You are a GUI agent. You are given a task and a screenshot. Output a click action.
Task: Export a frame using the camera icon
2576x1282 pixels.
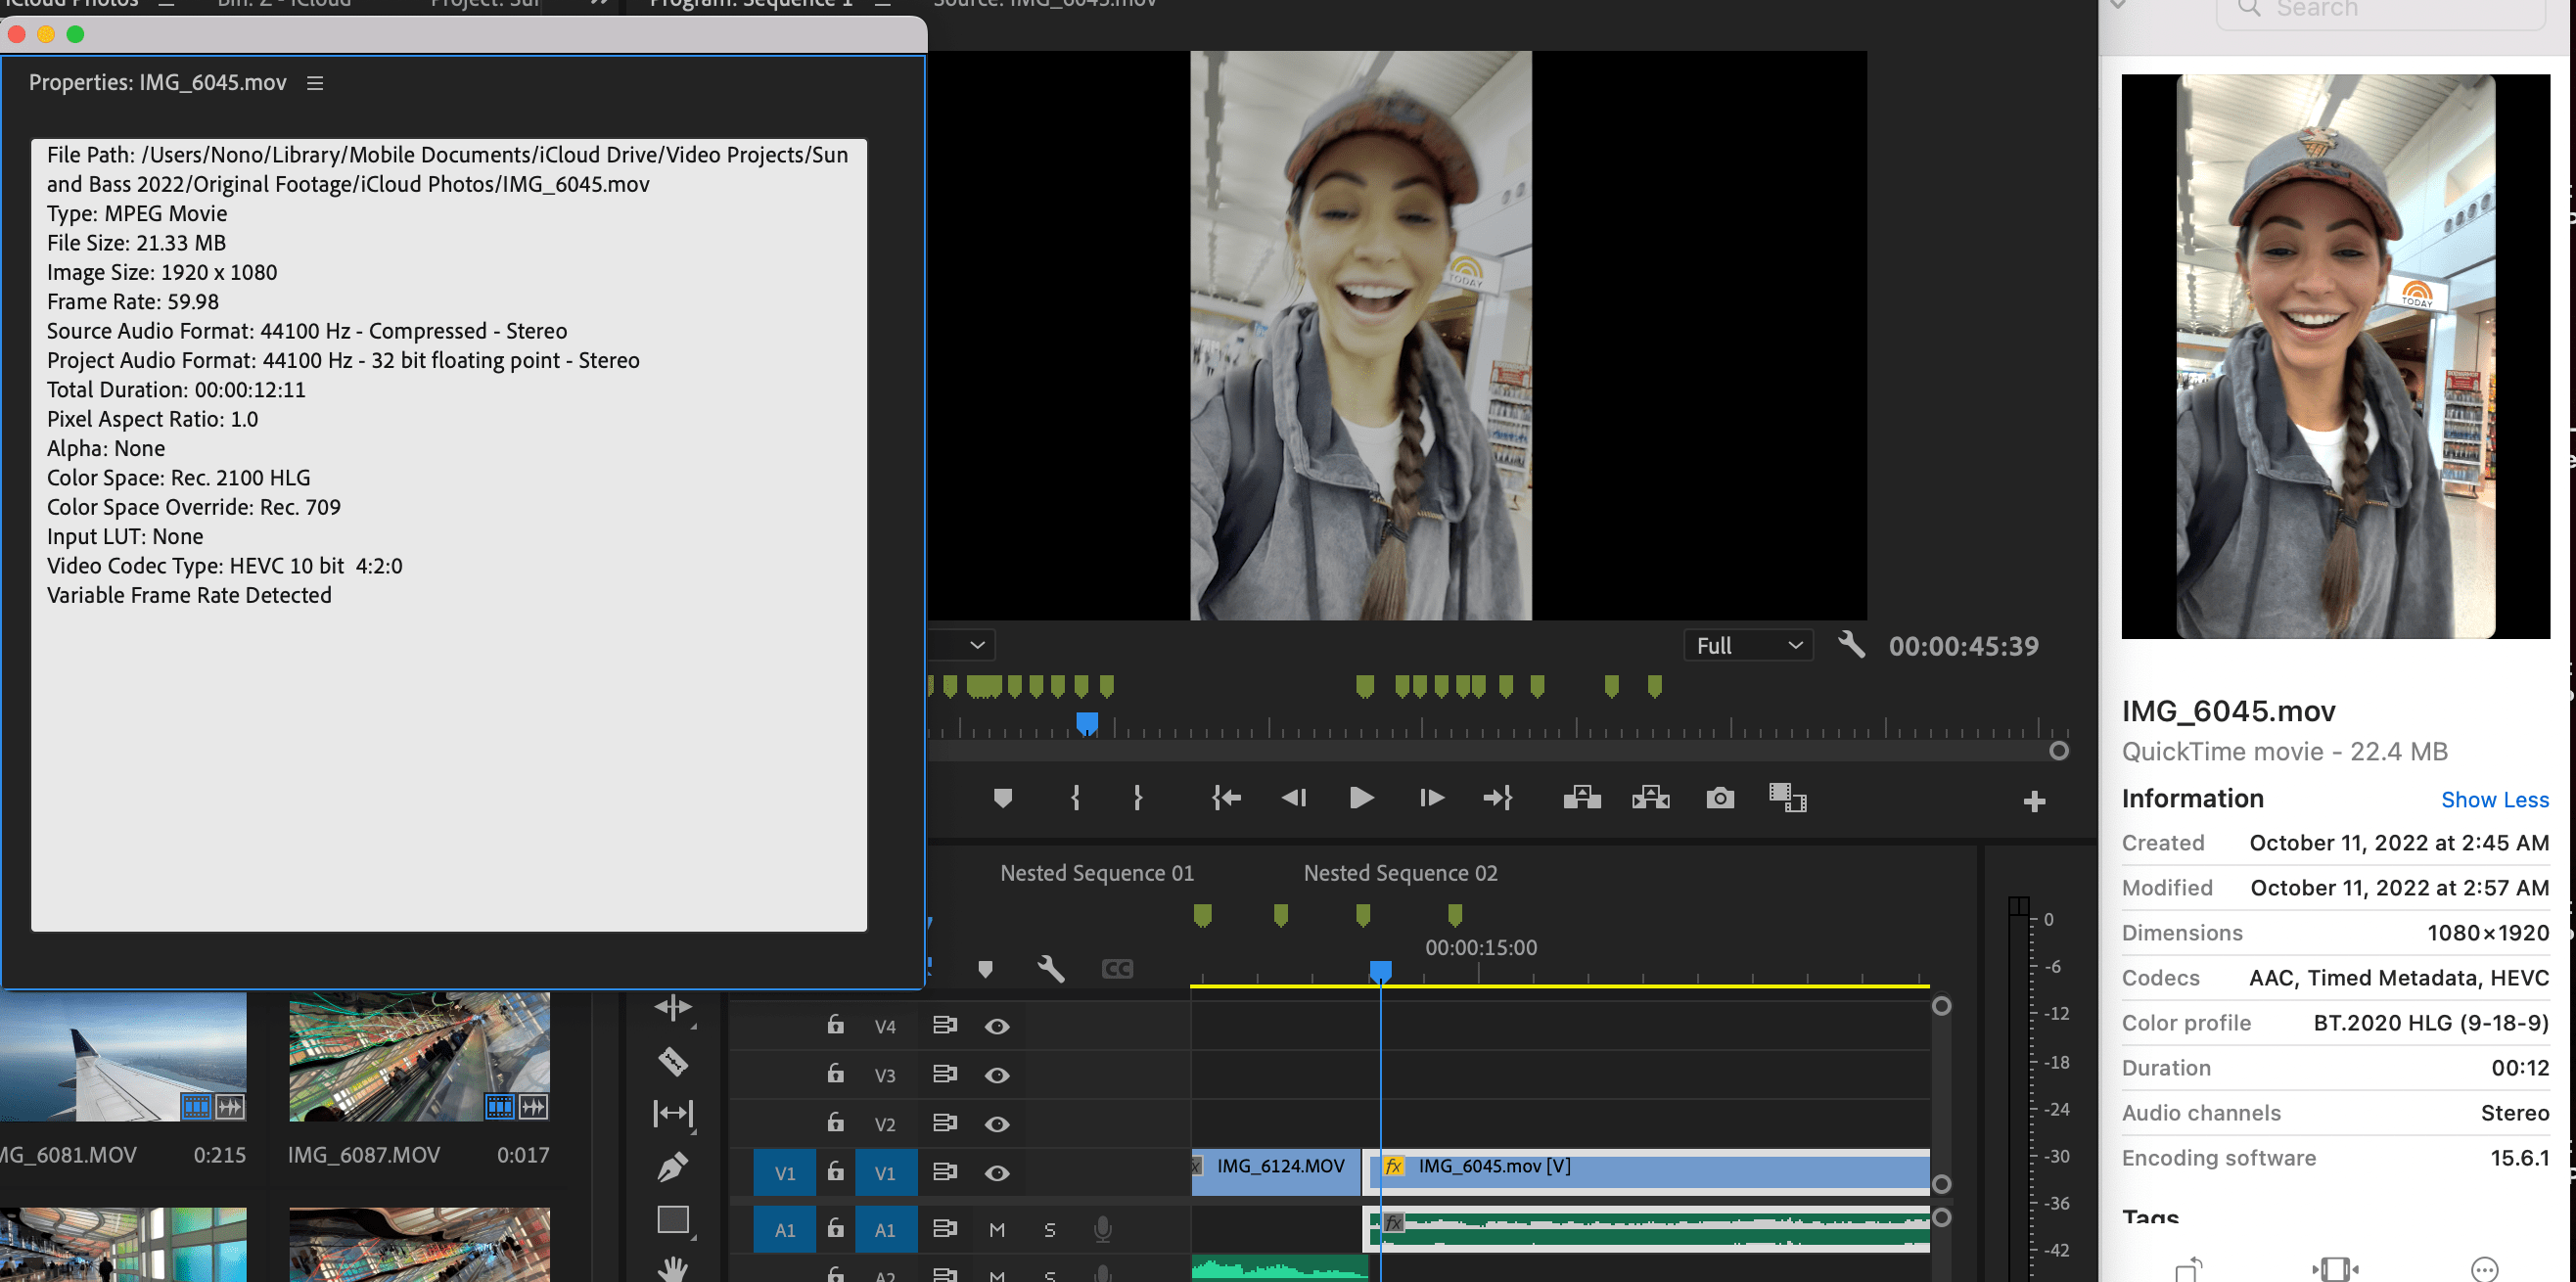coord(1720,798)
